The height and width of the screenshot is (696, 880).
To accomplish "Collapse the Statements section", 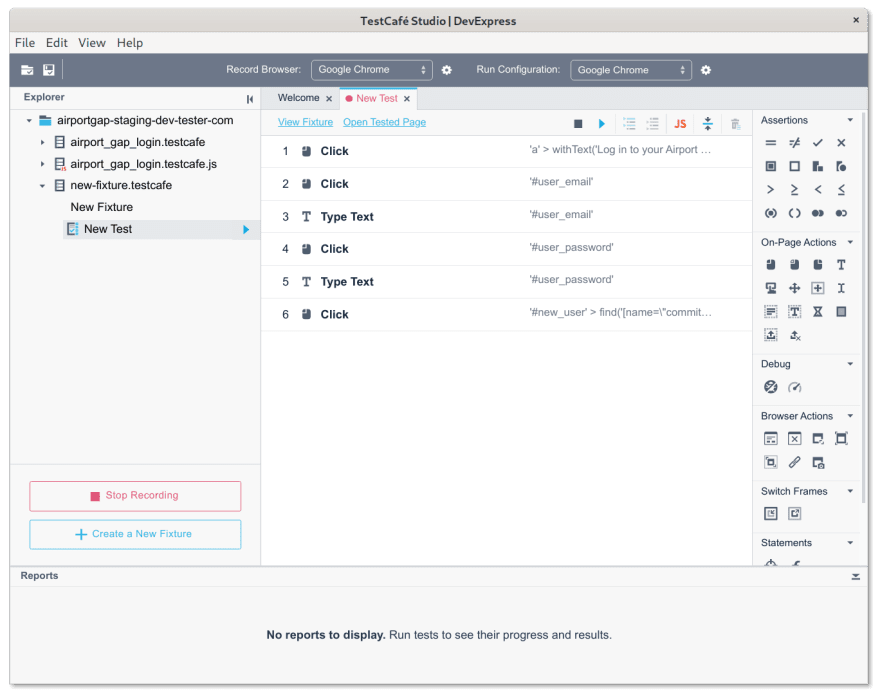I will pyautogui.click(x=850, y=543).
